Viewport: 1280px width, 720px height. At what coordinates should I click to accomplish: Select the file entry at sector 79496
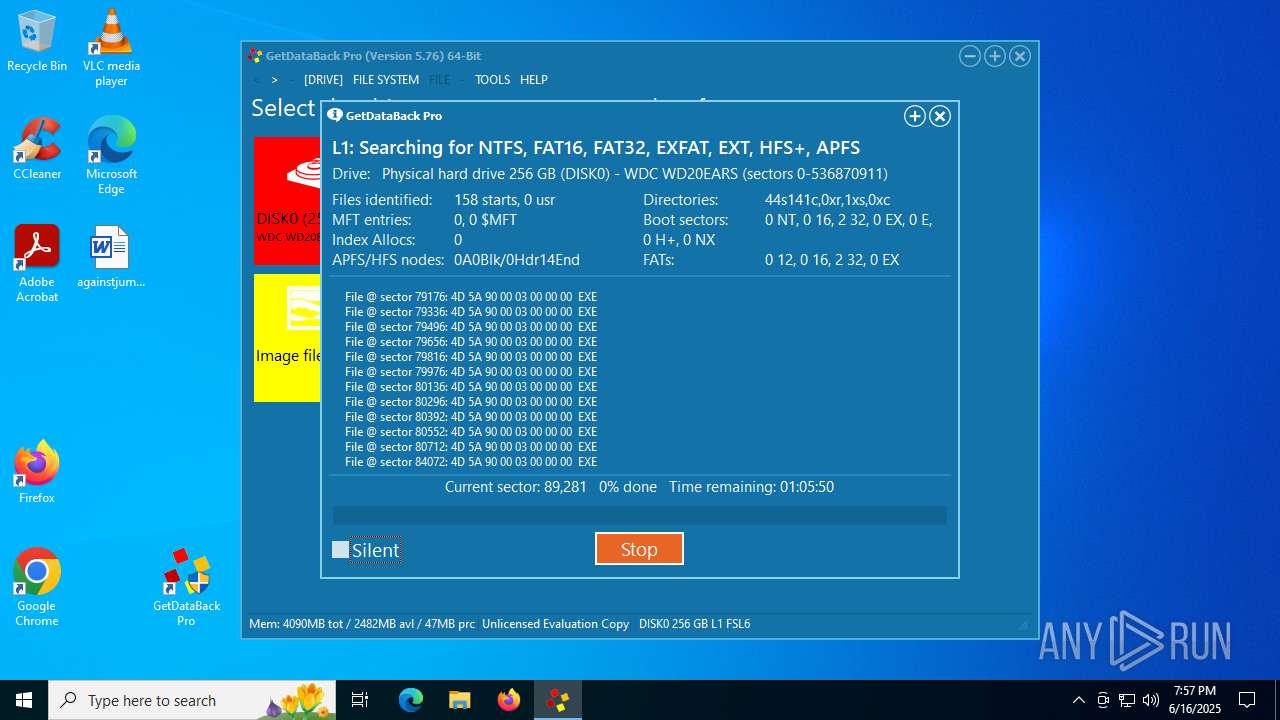pos(471,327)
